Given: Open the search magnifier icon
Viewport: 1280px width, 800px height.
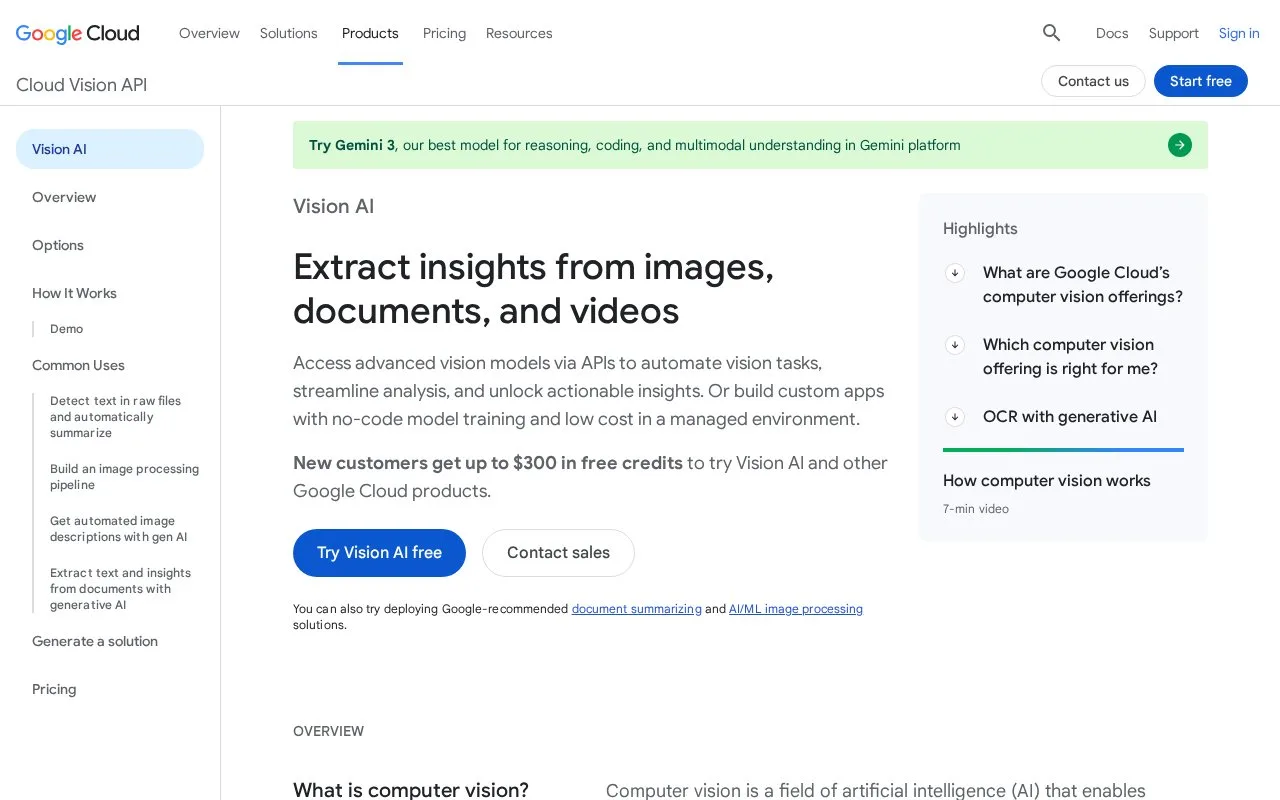Looking at the screenshot, I should click(x=1051, y=33).
